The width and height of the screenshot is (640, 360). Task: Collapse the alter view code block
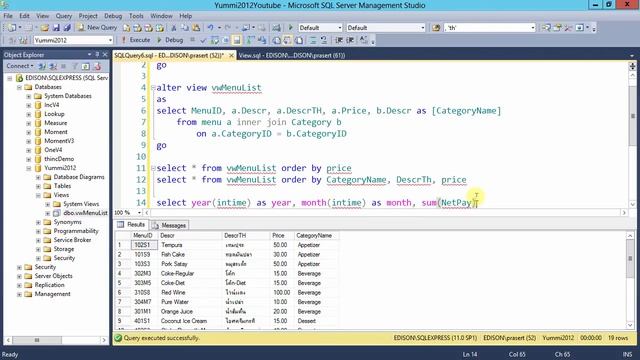pos(153,88)
